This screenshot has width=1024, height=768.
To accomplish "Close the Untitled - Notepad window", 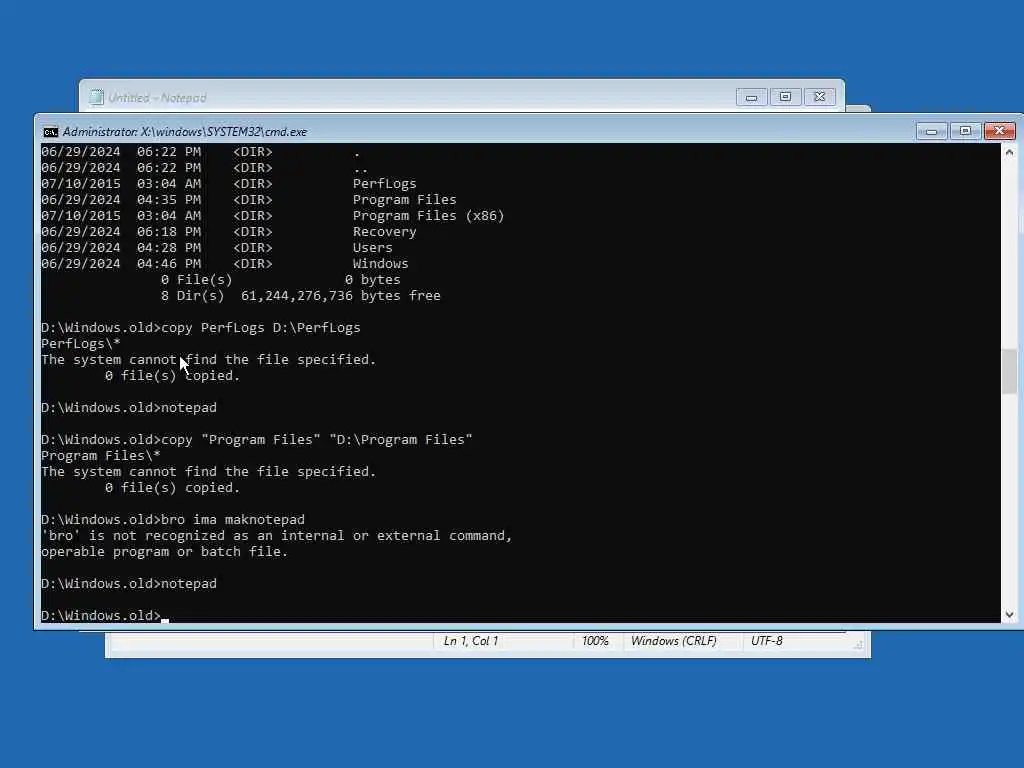I will [820, 97].
